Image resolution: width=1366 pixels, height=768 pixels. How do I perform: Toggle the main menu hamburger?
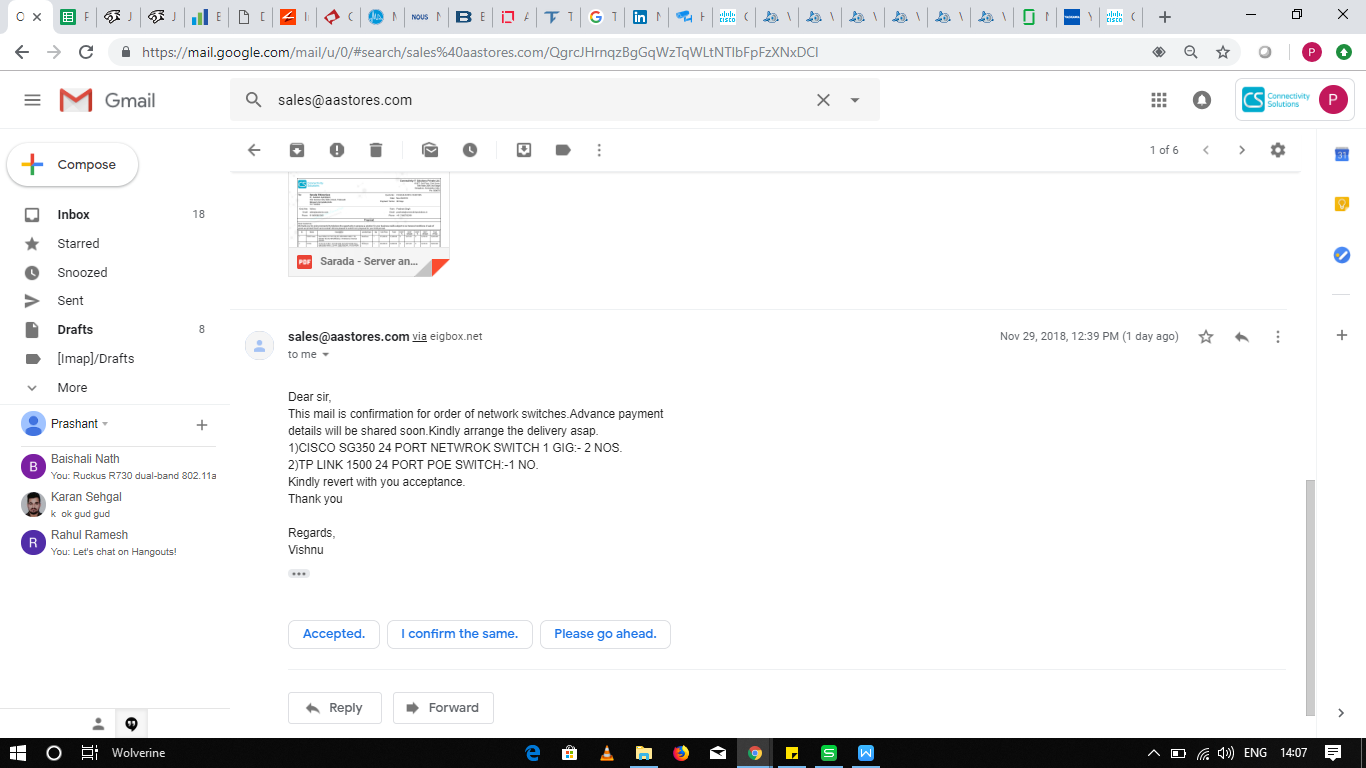[32, 100]
